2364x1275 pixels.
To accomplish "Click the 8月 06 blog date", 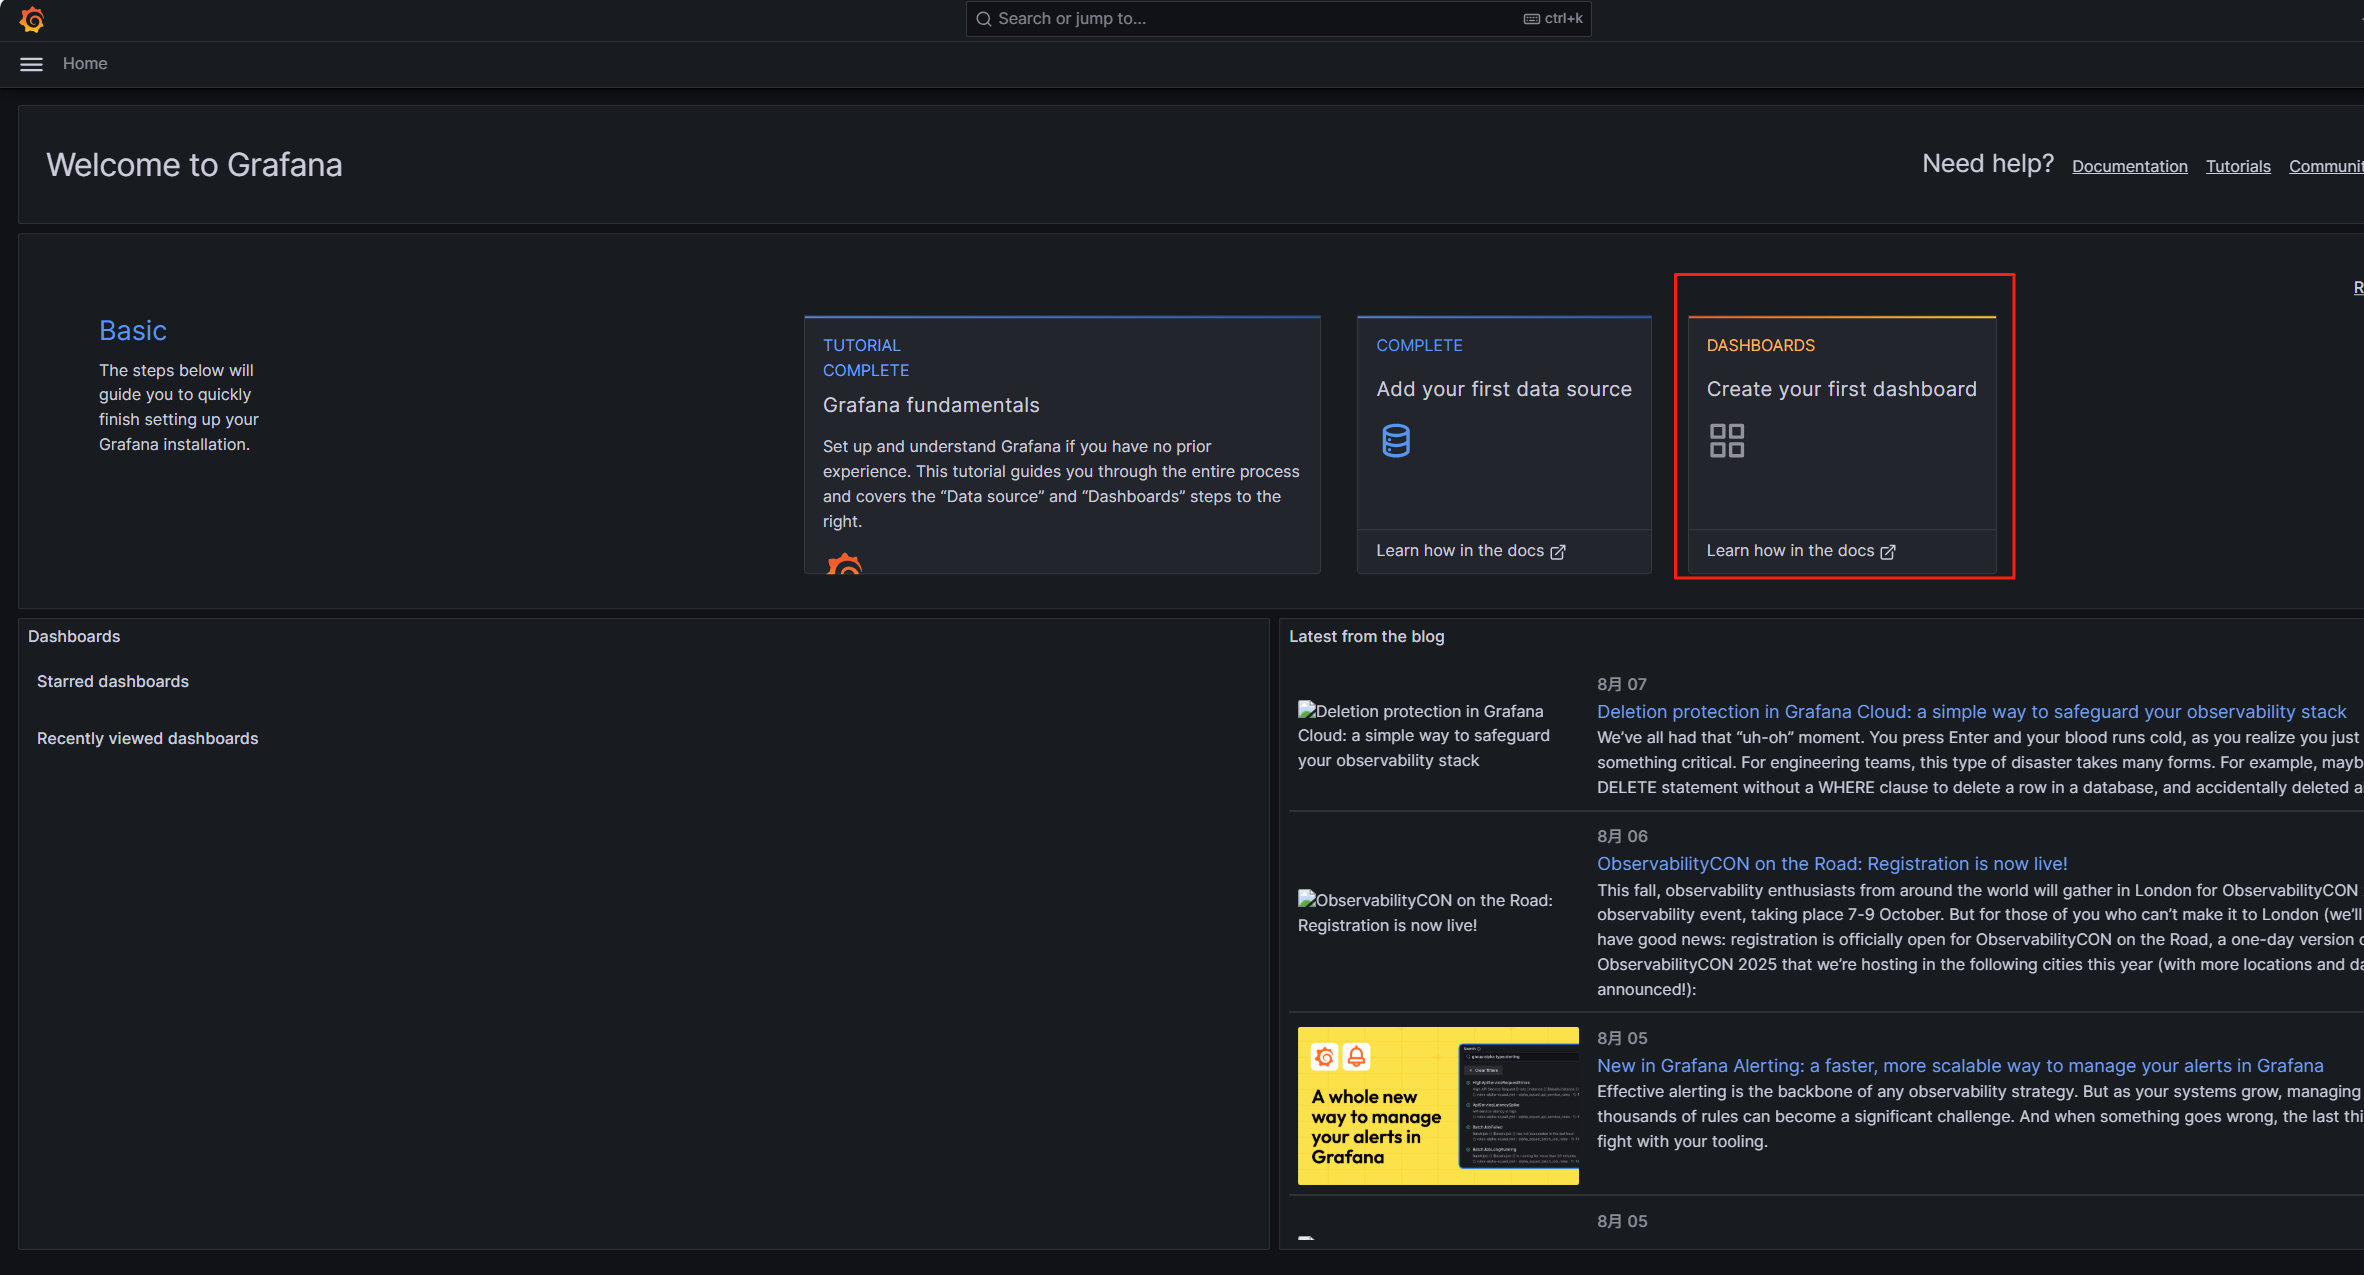I will (x=1622, y=836).
